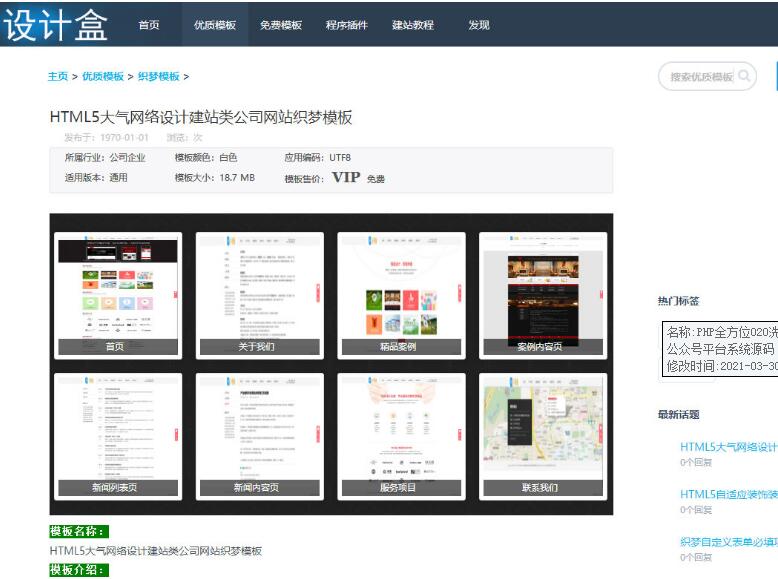Type in the 搜索优质模板 search field
Image resolution: width=778 pixels, height=579 pixels.
coord(700,77)
